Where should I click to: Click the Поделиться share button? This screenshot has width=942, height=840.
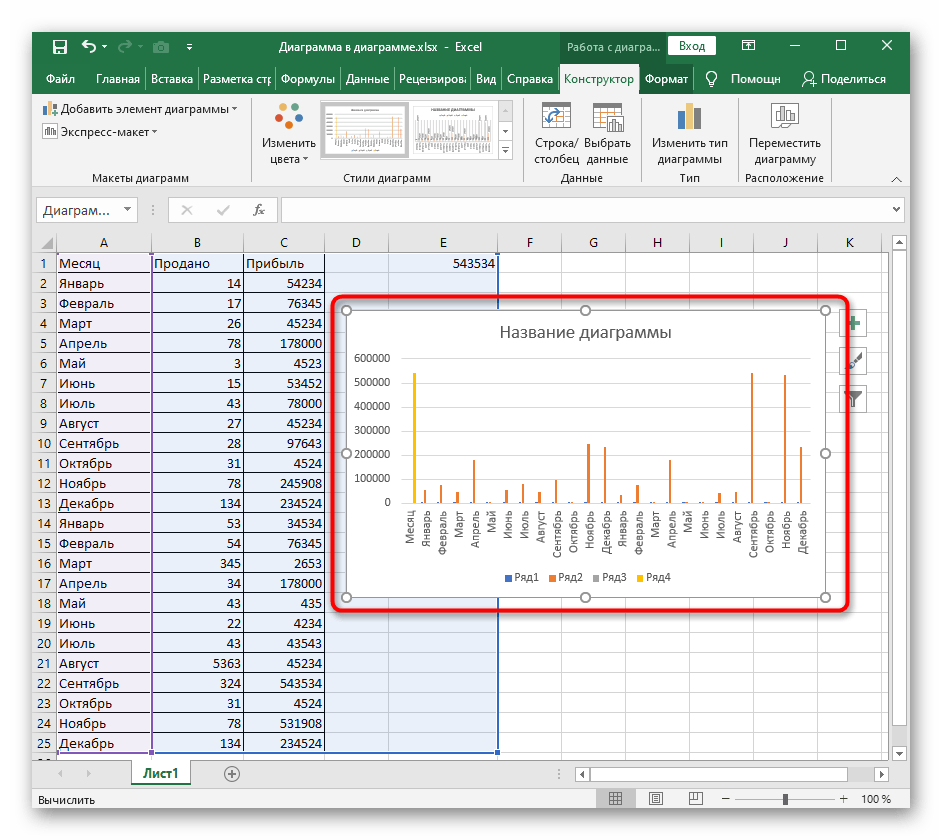tap(844, 79)
